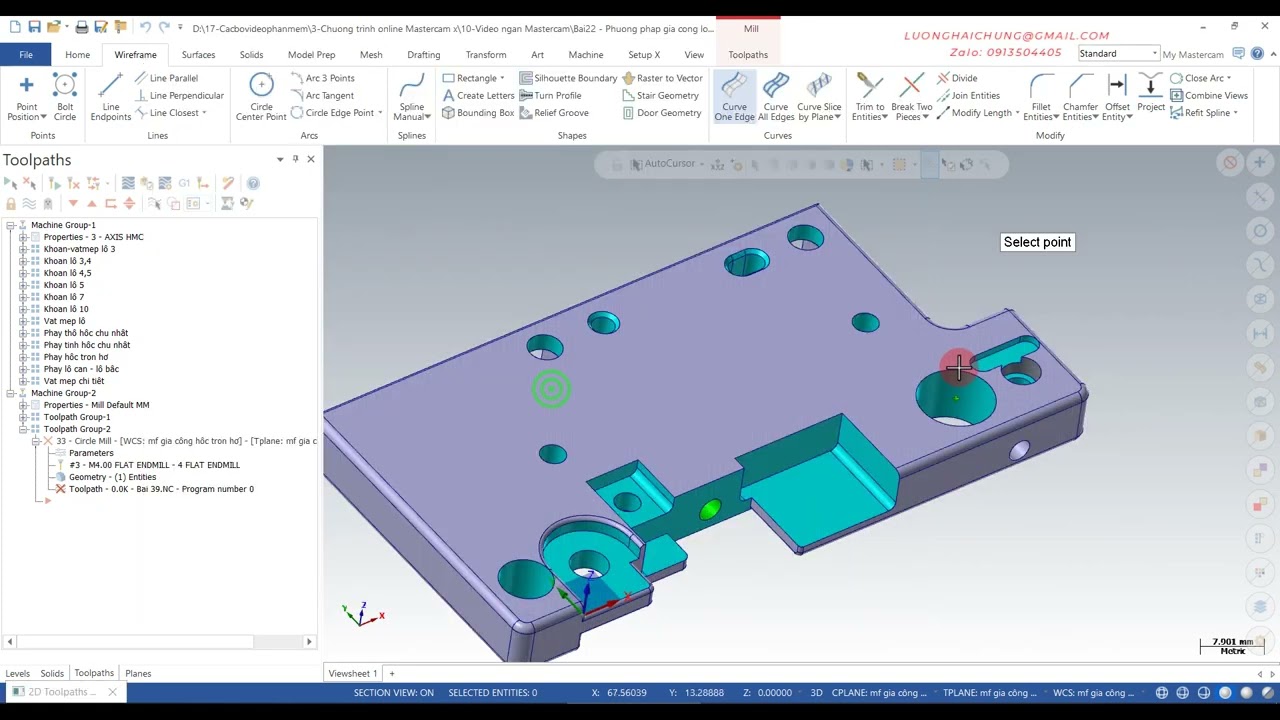Click the Undo arrow in quick access toolbar
This screenshot has width=1280, height=720.
[146, 27]
